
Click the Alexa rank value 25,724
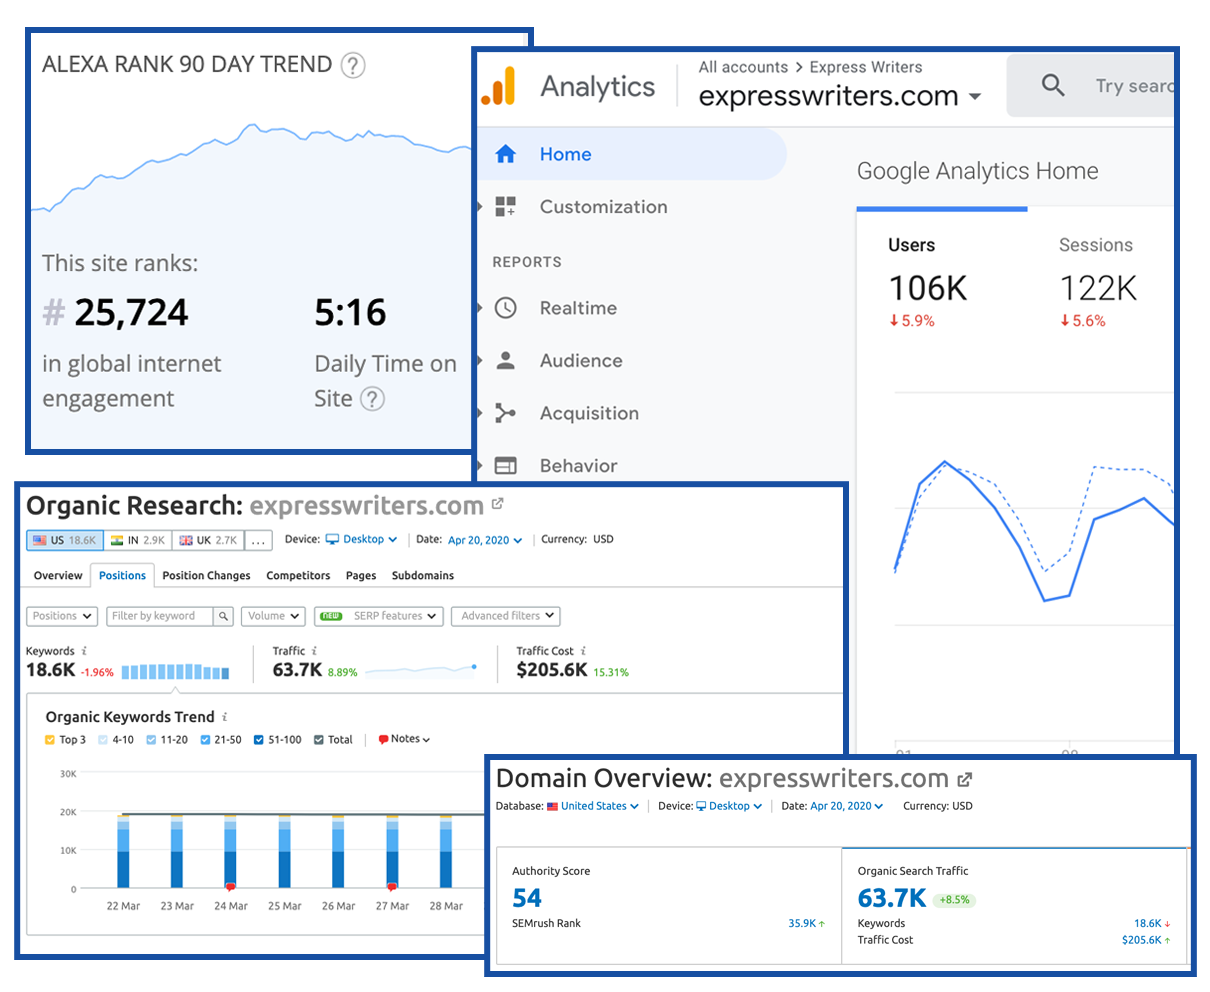coord(131,313)
